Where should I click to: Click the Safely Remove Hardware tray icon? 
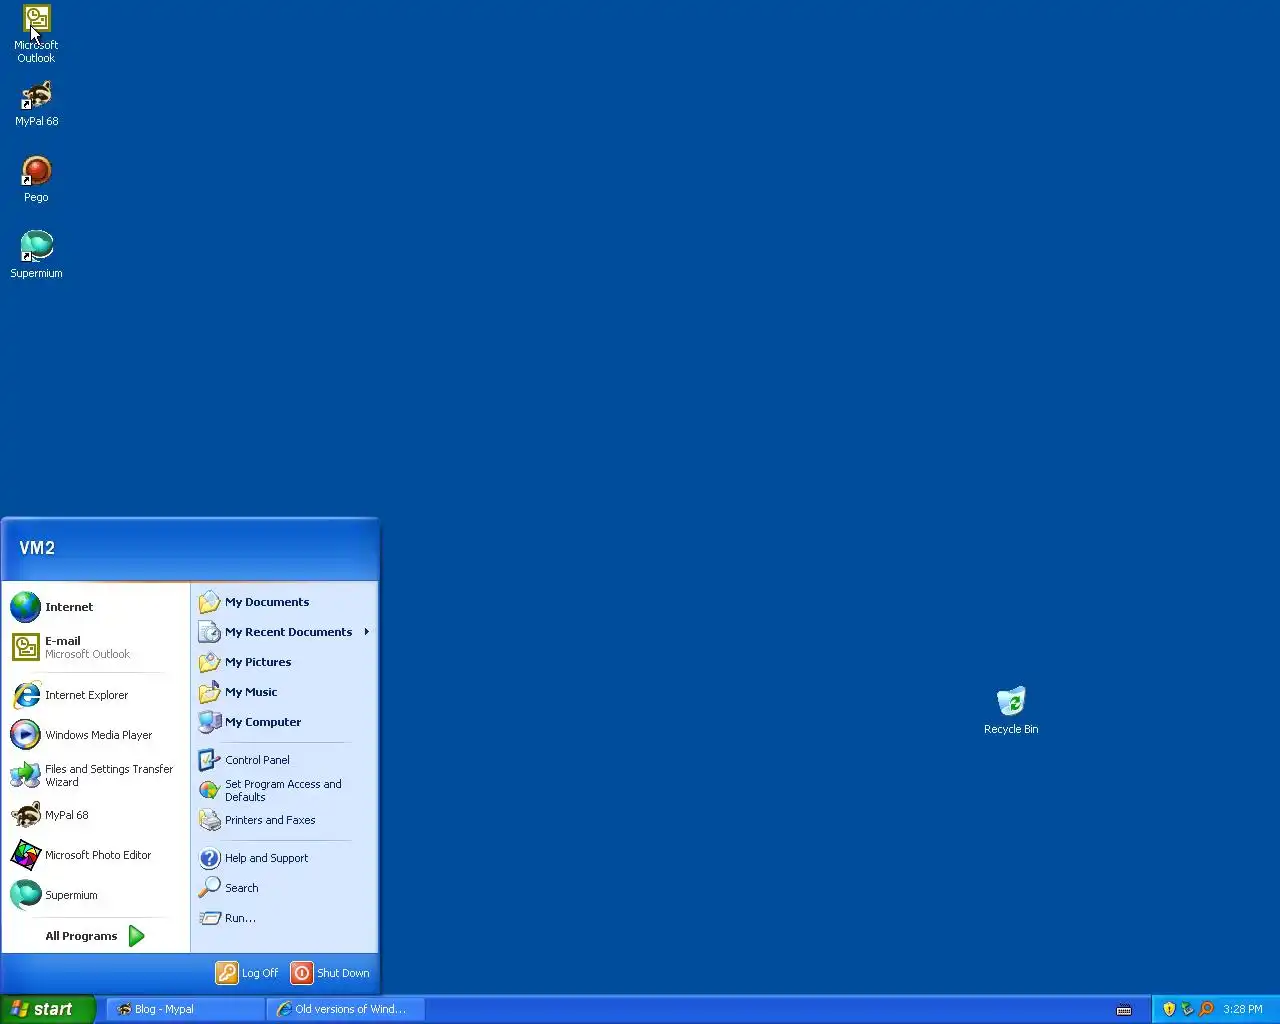1188,1009
